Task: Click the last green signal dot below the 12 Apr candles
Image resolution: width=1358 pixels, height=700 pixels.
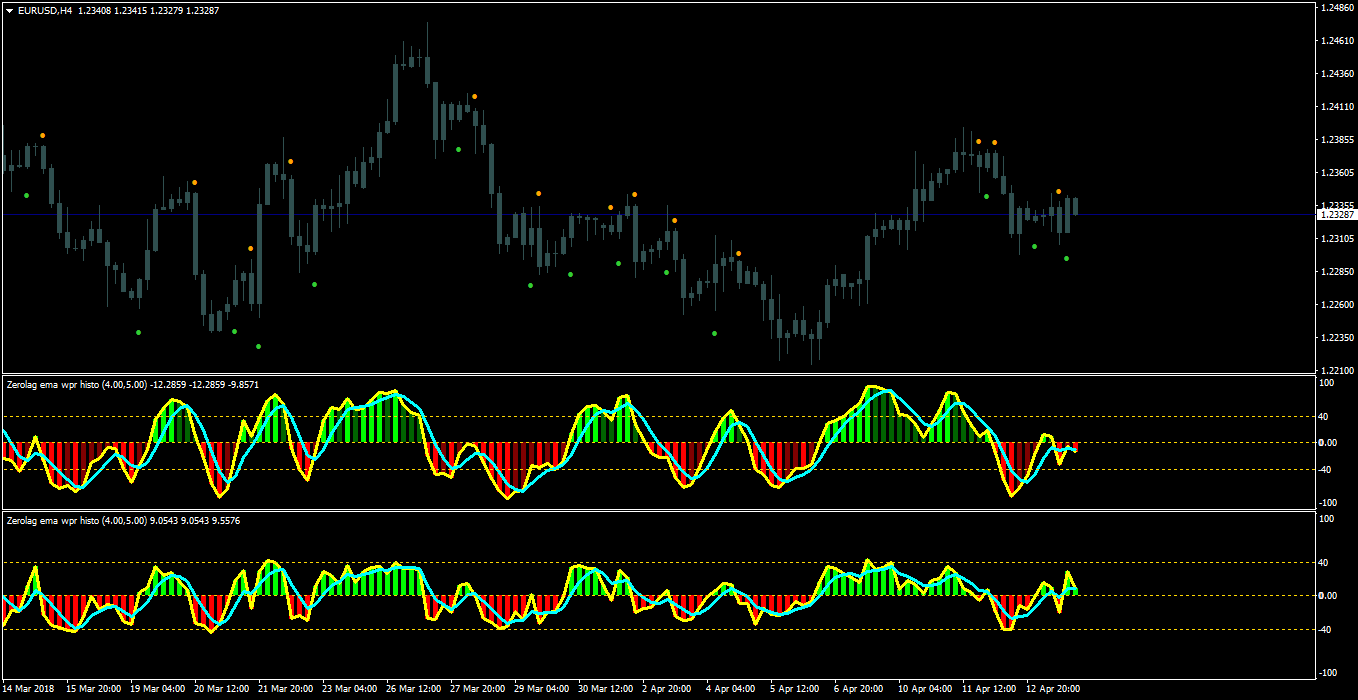Action: pyautogui.click(x=1066, y=259)
